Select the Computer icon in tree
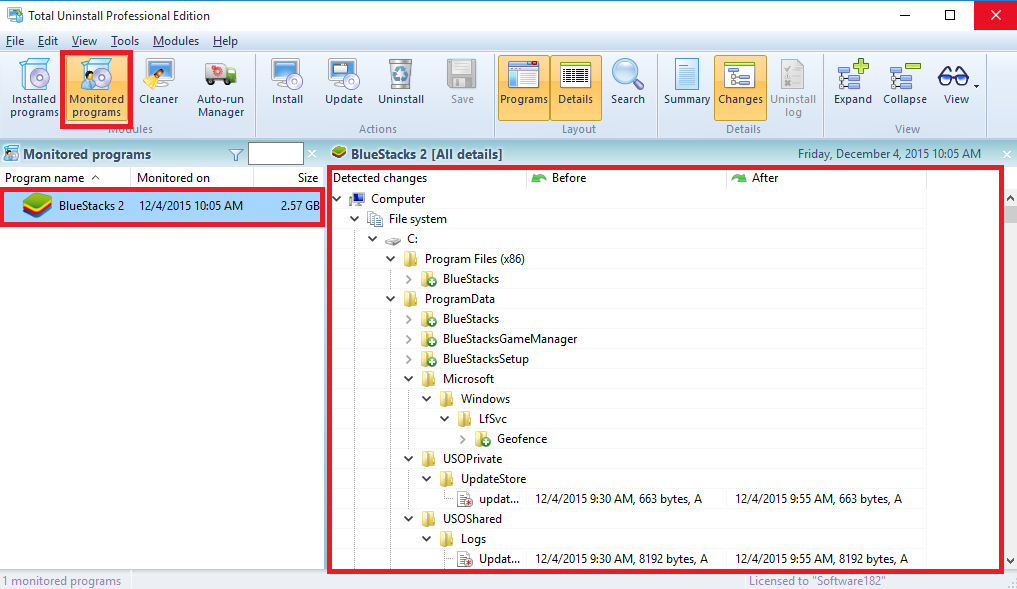Viewport: 1017px width, 589px height. [x=357, y=198]
